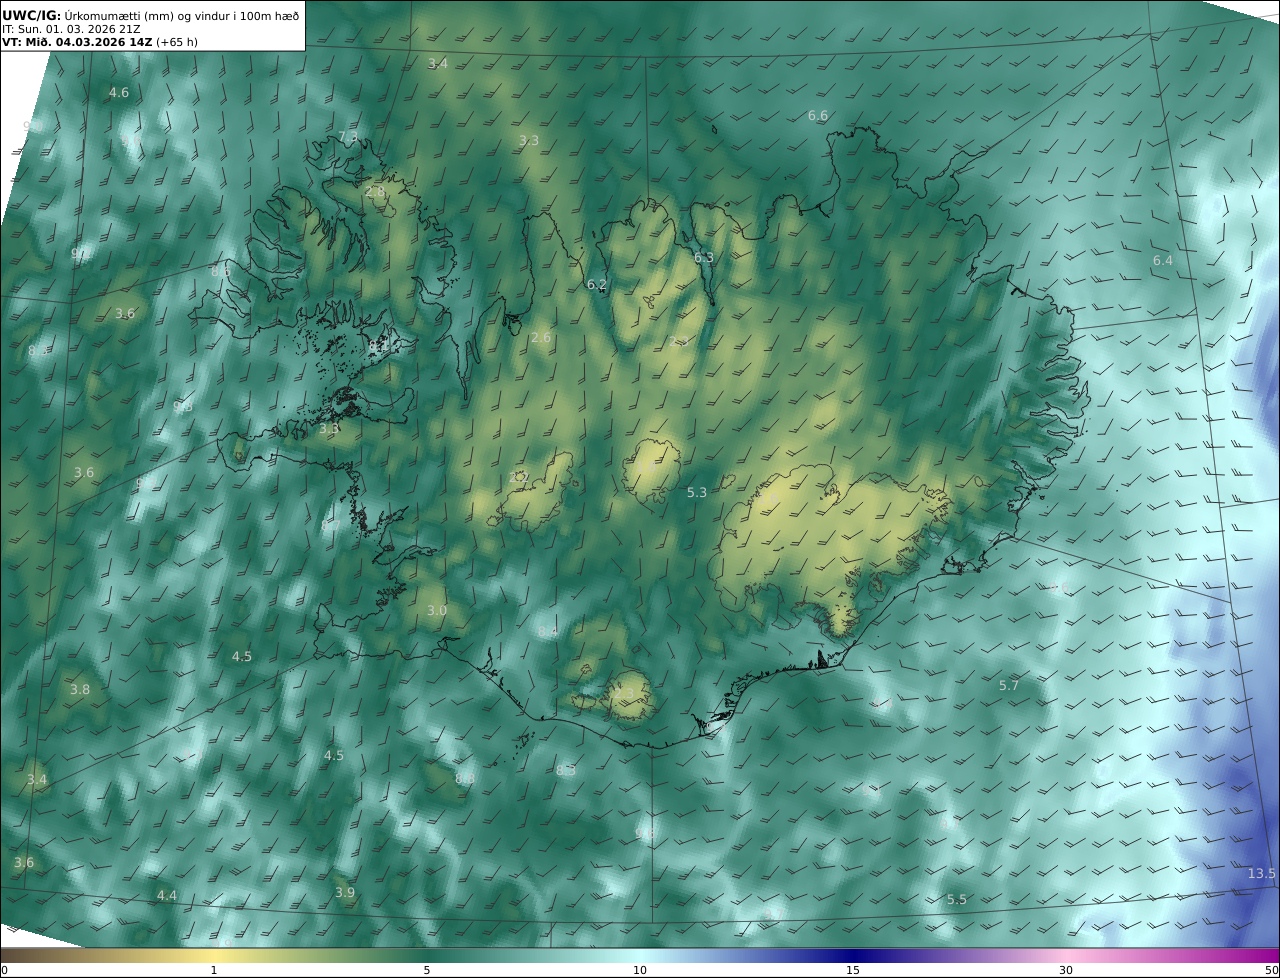Select the 2.2 value label
The width and height of the screenshot is (1280, 978).
(x=519, y=478)
